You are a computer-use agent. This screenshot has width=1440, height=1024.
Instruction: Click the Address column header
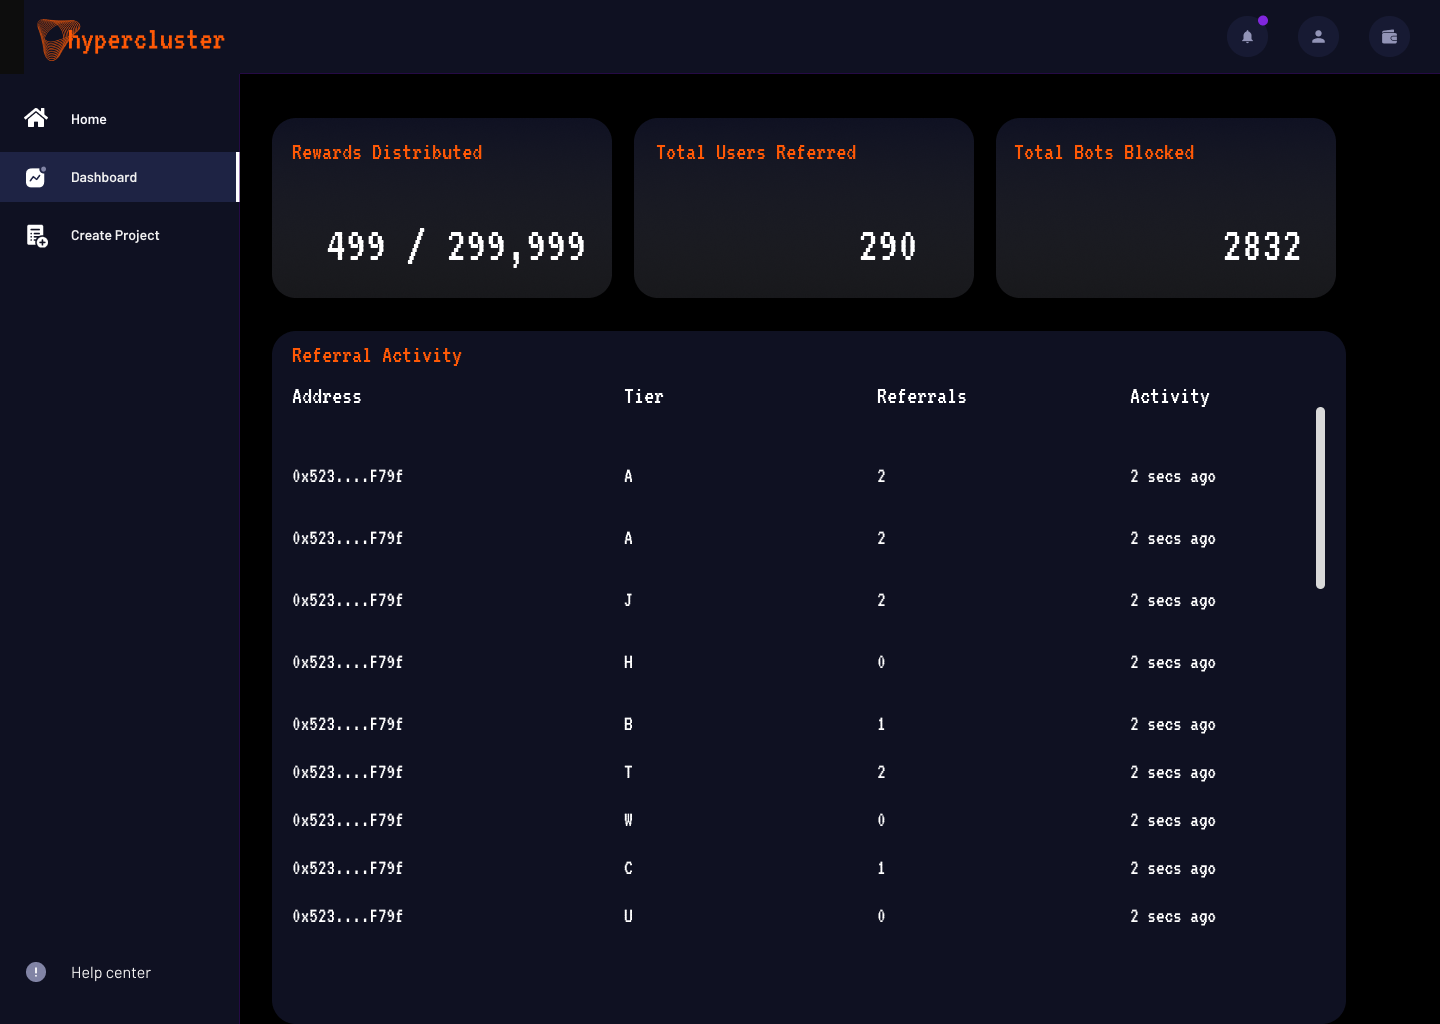[x=327, y=397]
